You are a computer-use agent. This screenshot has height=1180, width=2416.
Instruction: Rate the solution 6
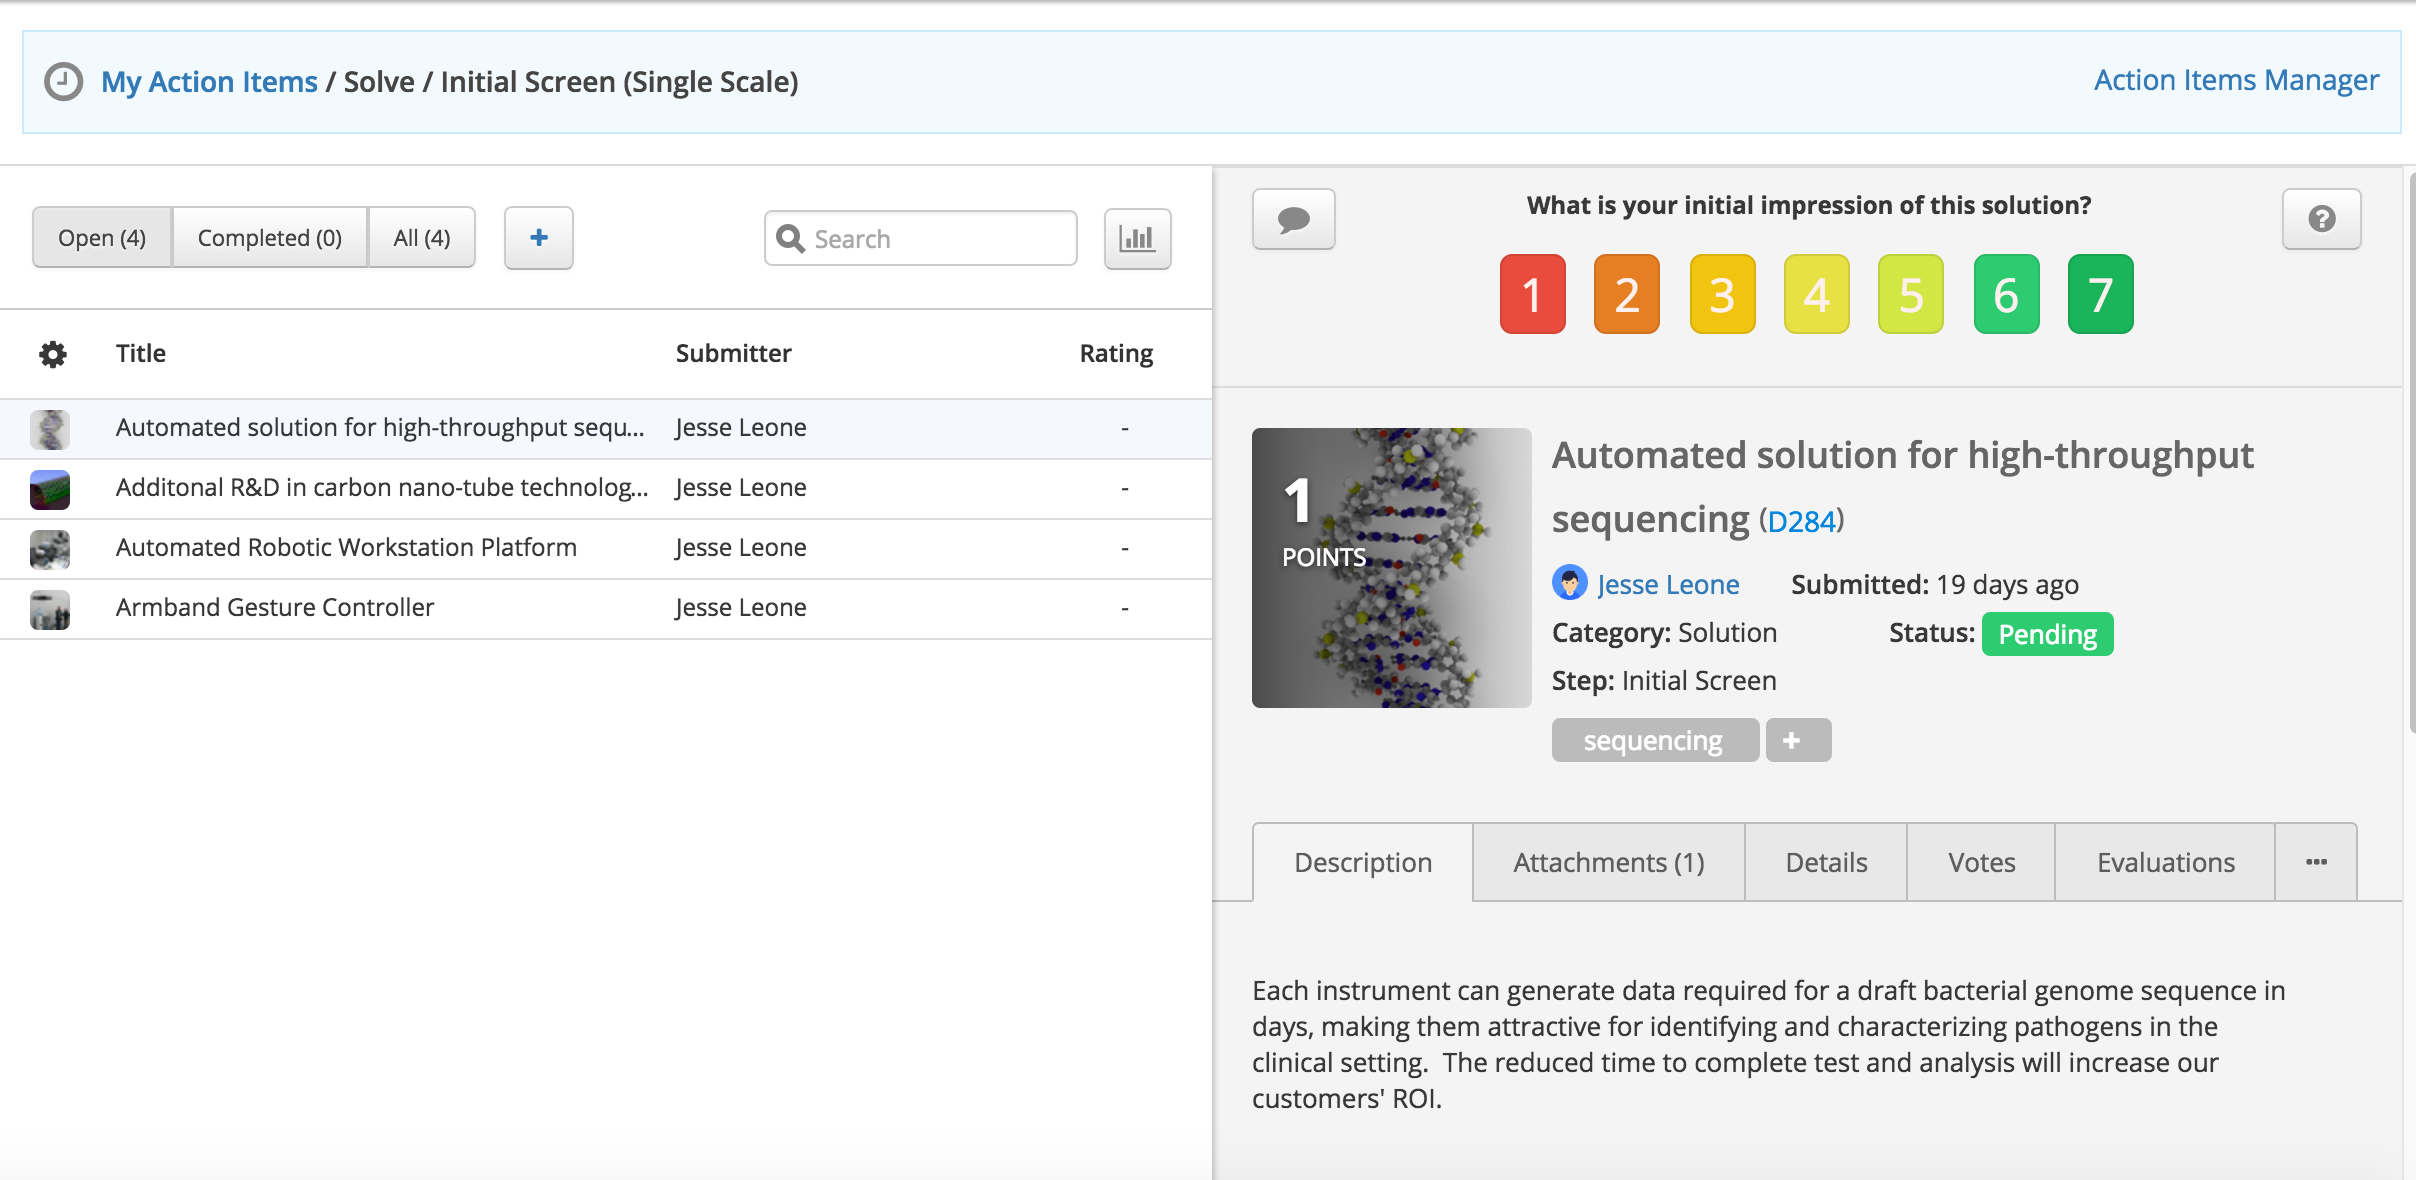pos(2006,294)
